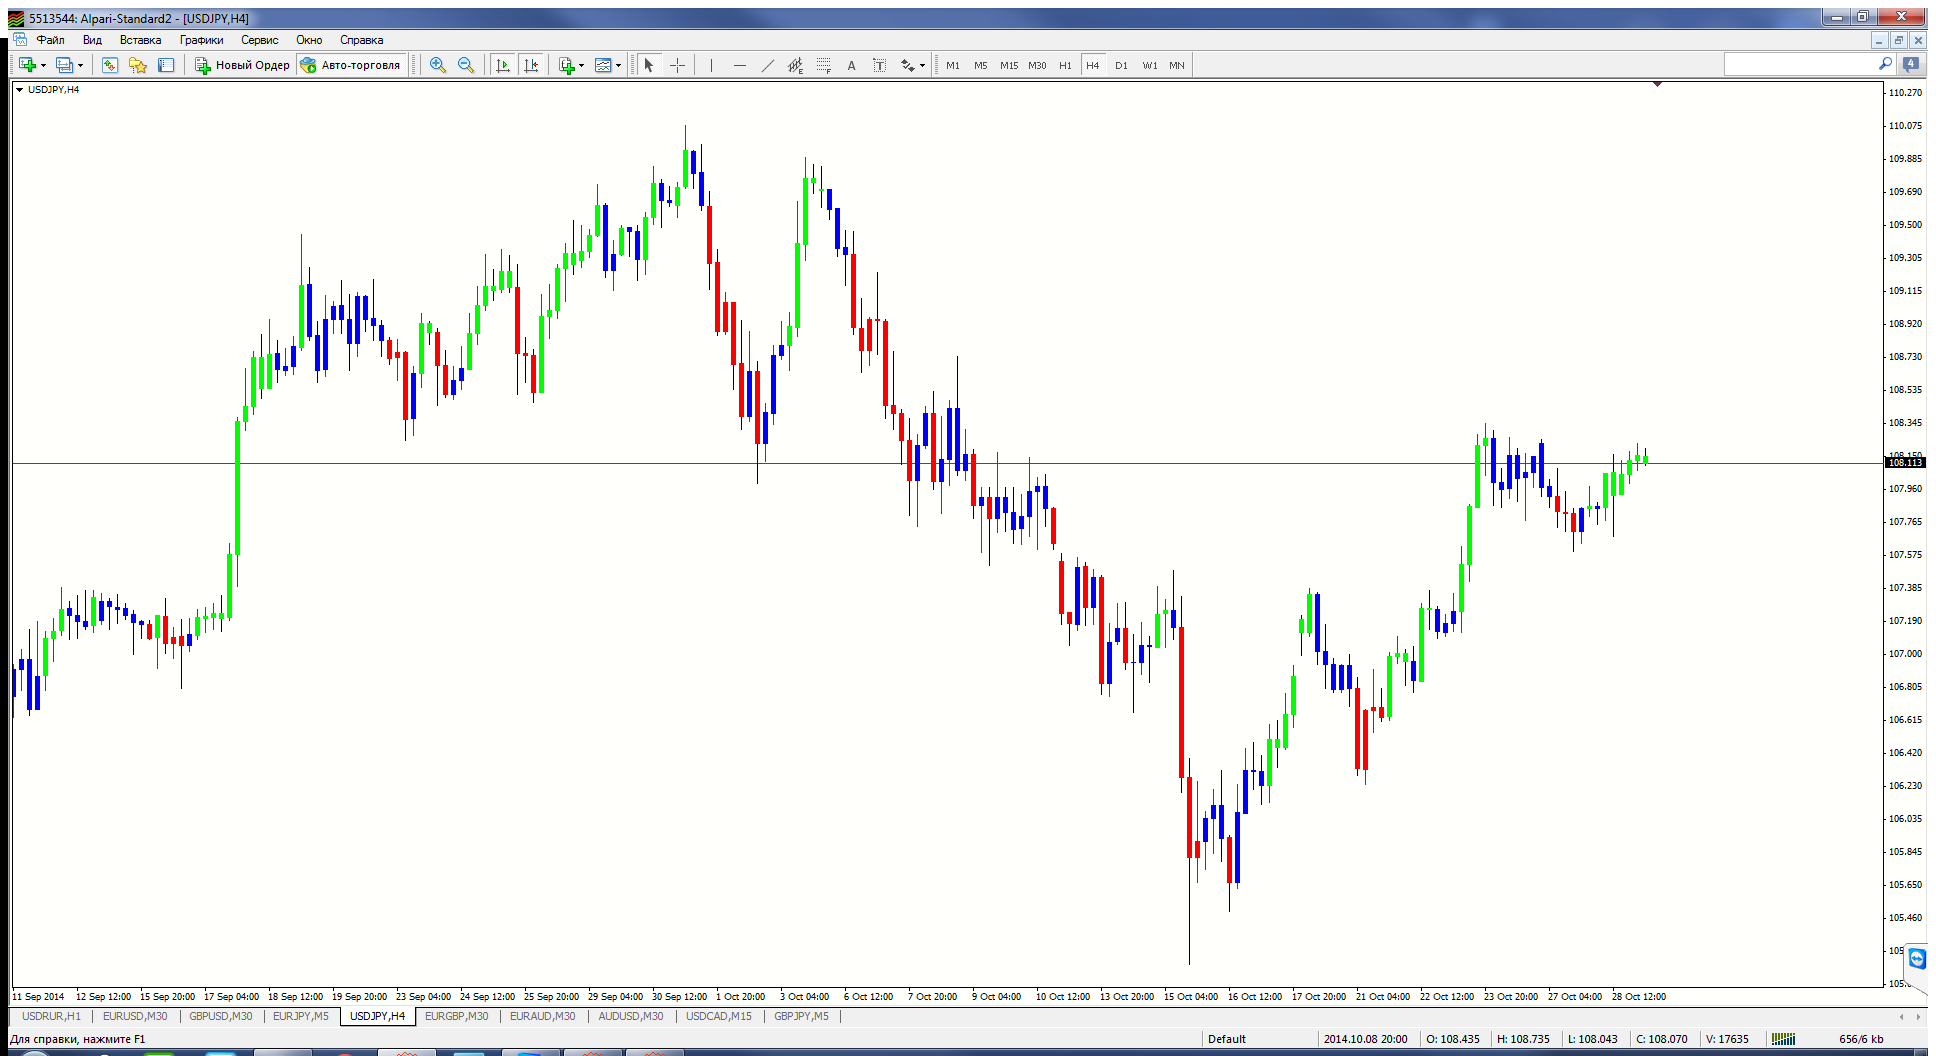Click the search magnifier icon

[1886, 64]
